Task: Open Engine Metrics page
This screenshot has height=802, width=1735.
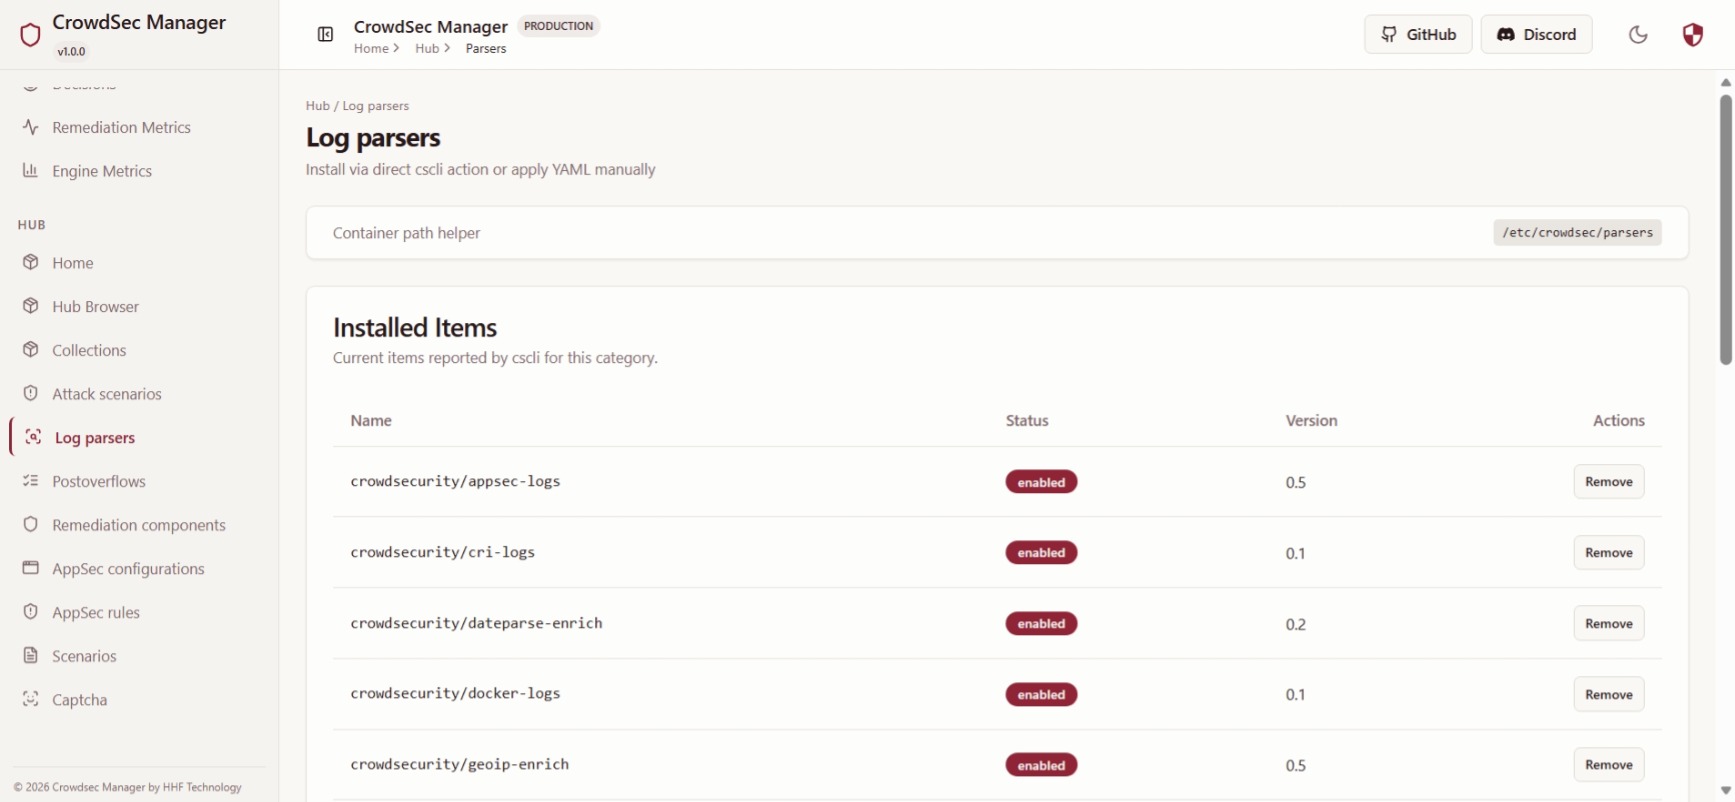Action: coord(102,171)
